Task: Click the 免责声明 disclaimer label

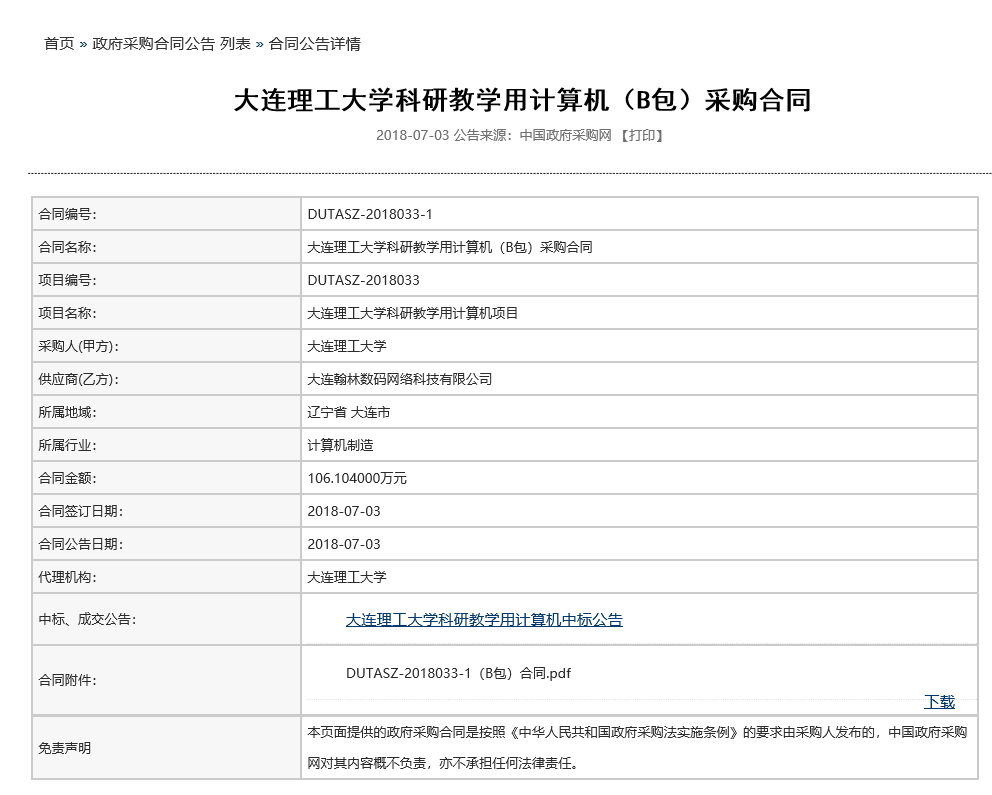Action: click(x=64, y=747)
